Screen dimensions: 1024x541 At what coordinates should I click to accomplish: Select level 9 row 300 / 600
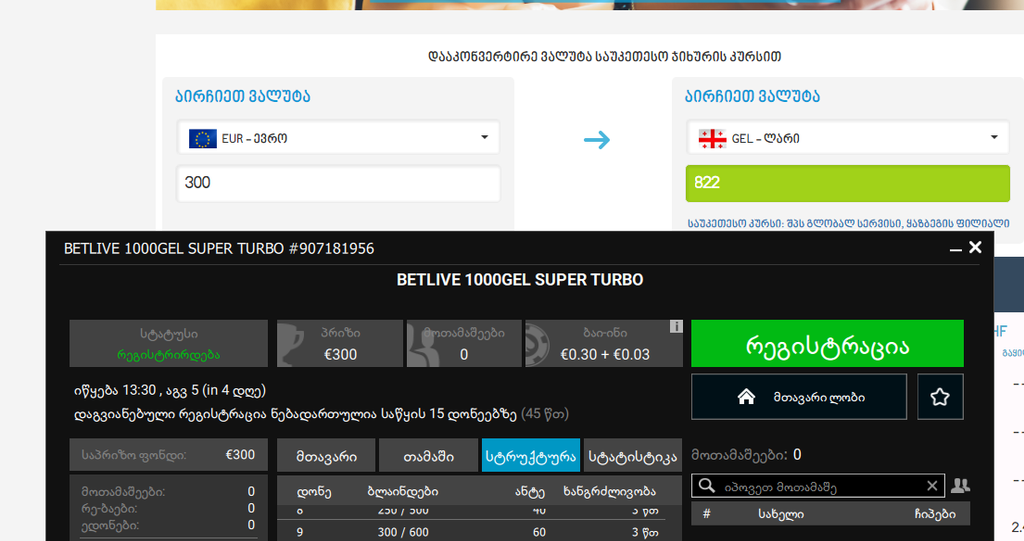471,532
